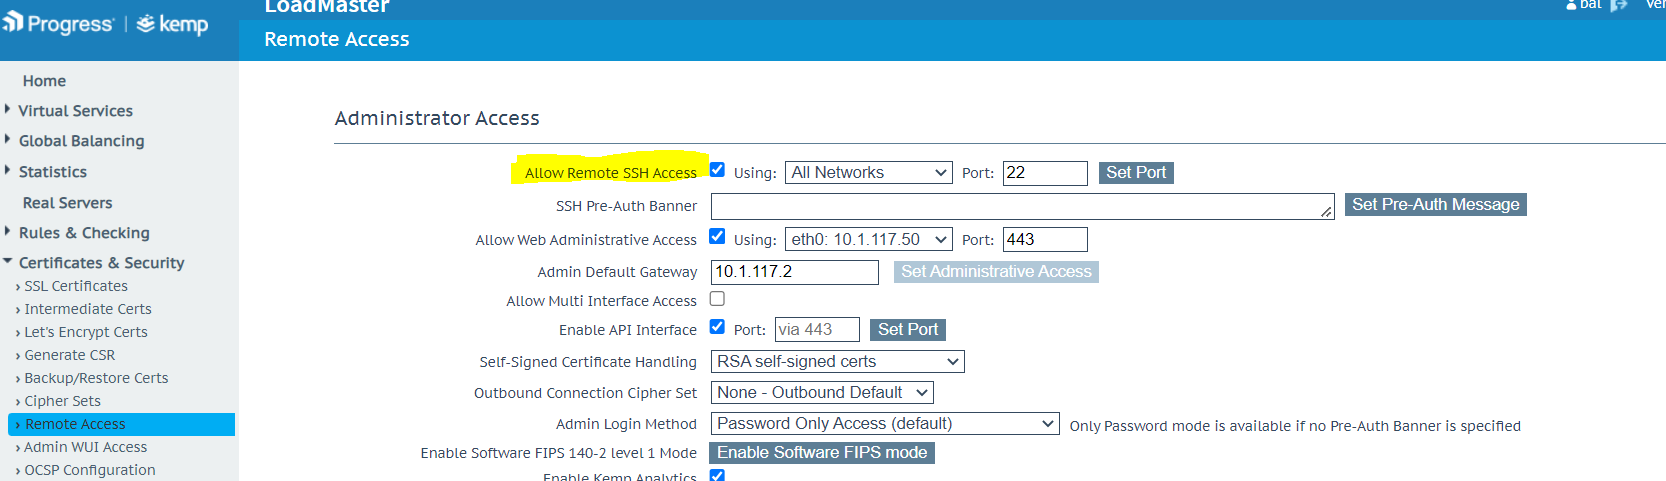Open the Admin Login Method dropdown
Image resolution: width=1666 pixels, height=481 pixels.
pyautogui.click(x=884, y=424)
